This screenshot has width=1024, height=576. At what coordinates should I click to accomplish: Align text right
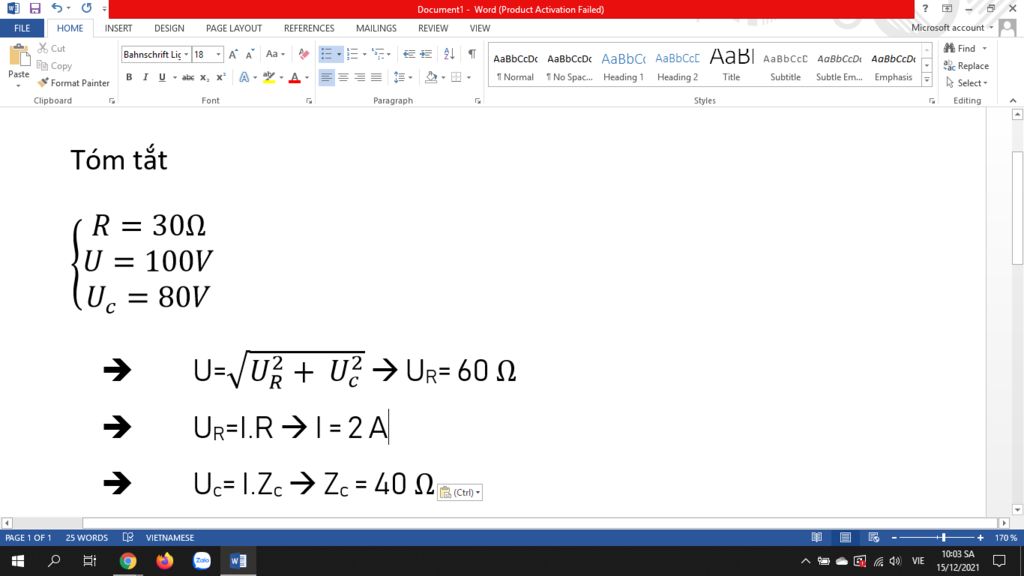coord(359,77)
